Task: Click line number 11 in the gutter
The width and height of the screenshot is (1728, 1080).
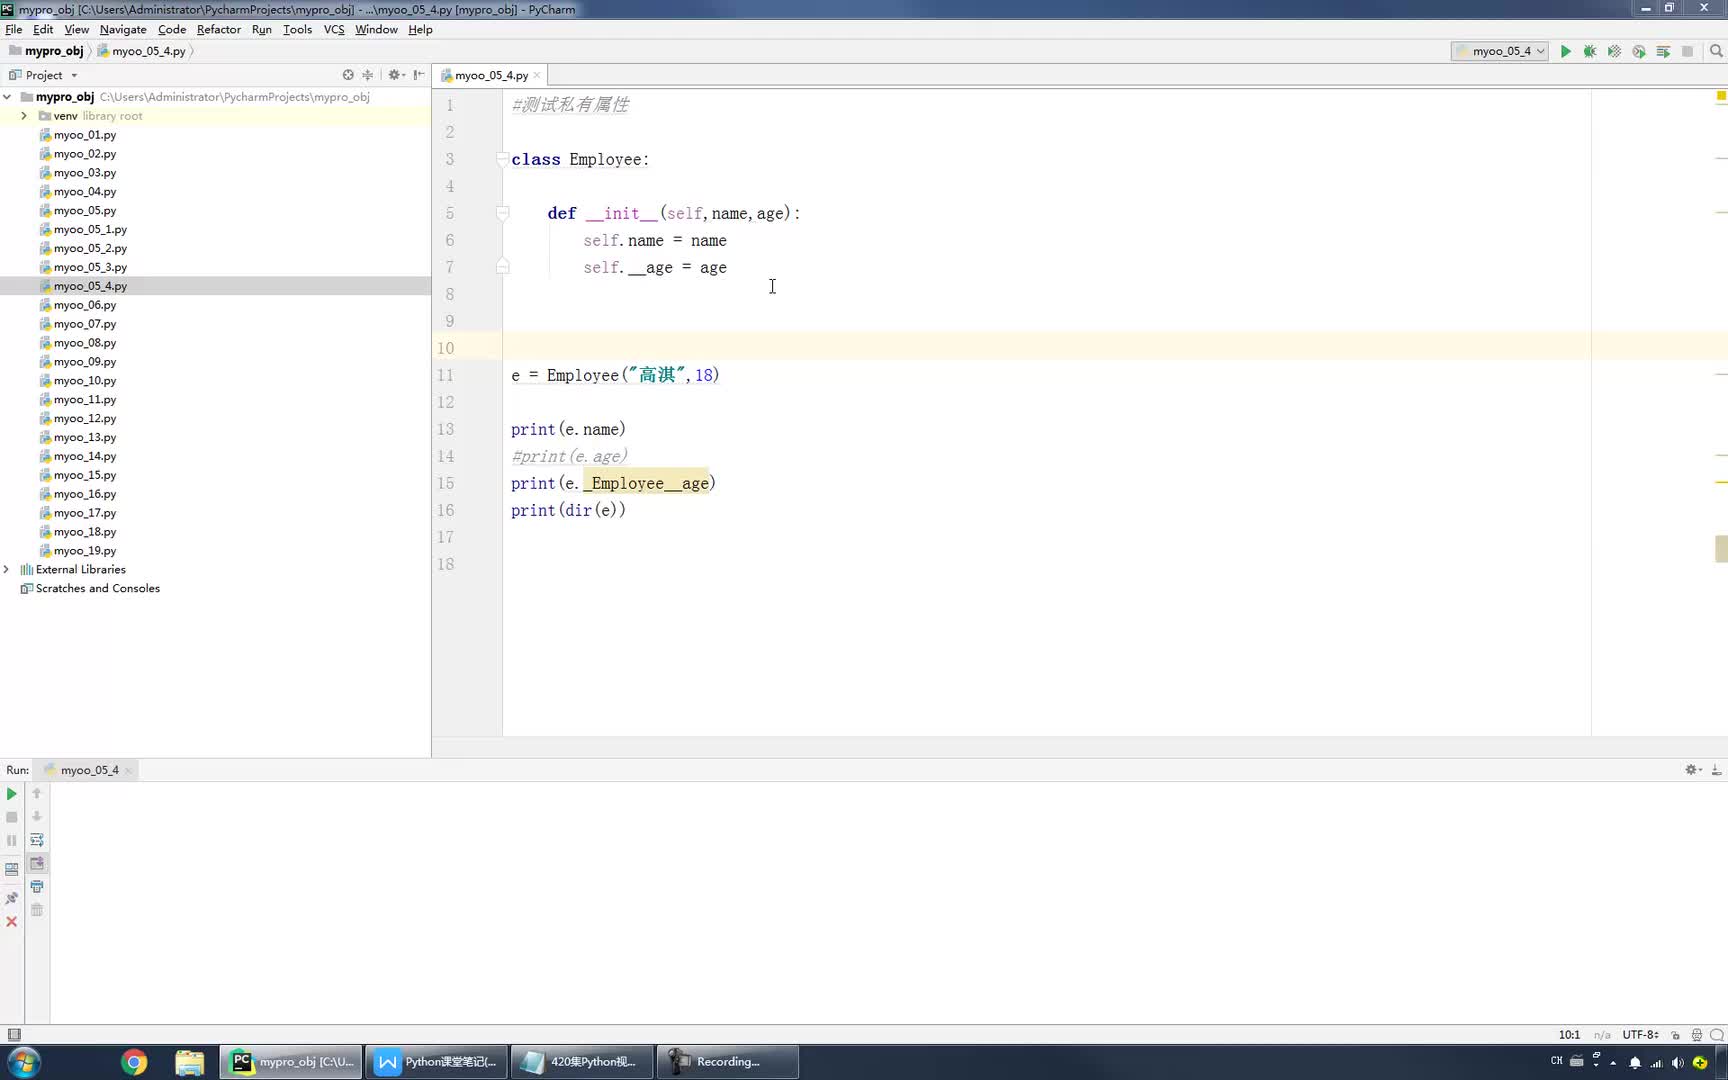Action: pyautogui.click(x=446, y=375)
